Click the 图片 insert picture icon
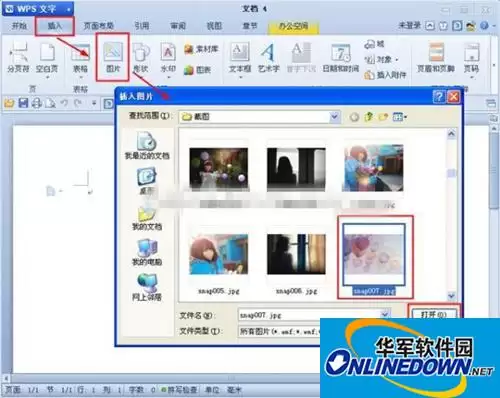 tap(113, 57)
